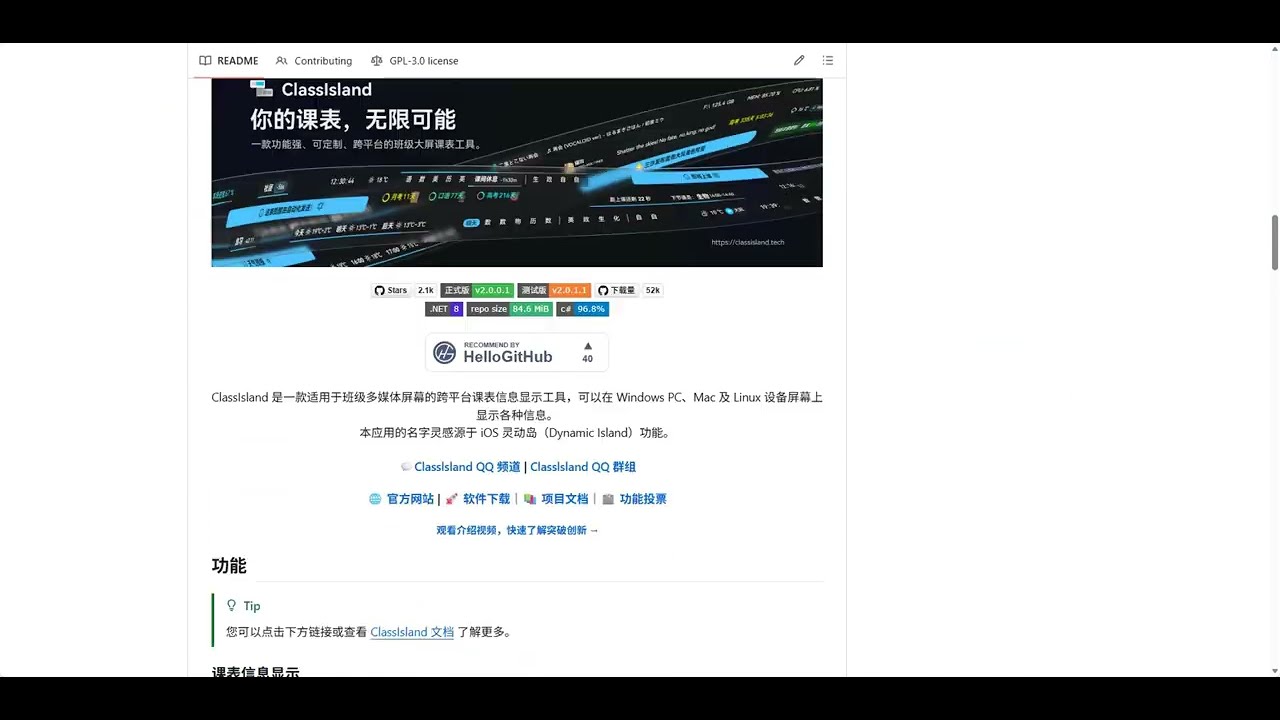Open the ClassIsland QQ 频道 link
This screenshot has width=1280, height=720.
point(467,467)
